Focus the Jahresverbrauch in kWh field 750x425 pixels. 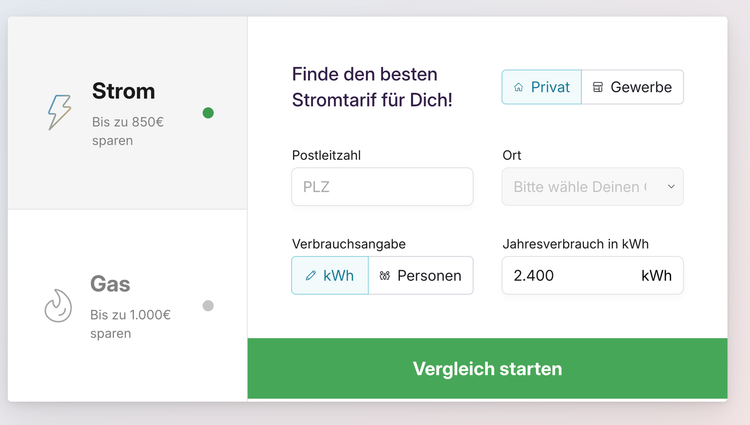tap(570, 275)
